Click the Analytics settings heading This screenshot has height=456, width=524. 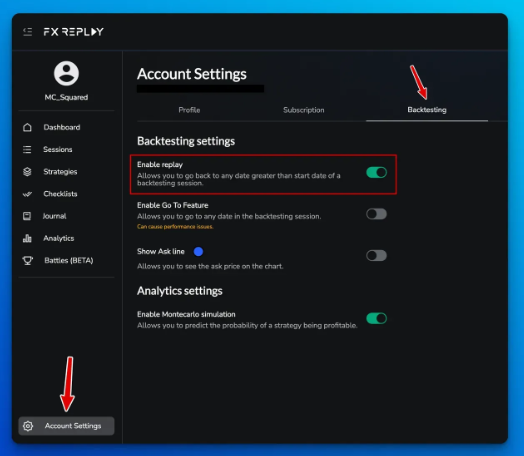pos(179,291)
